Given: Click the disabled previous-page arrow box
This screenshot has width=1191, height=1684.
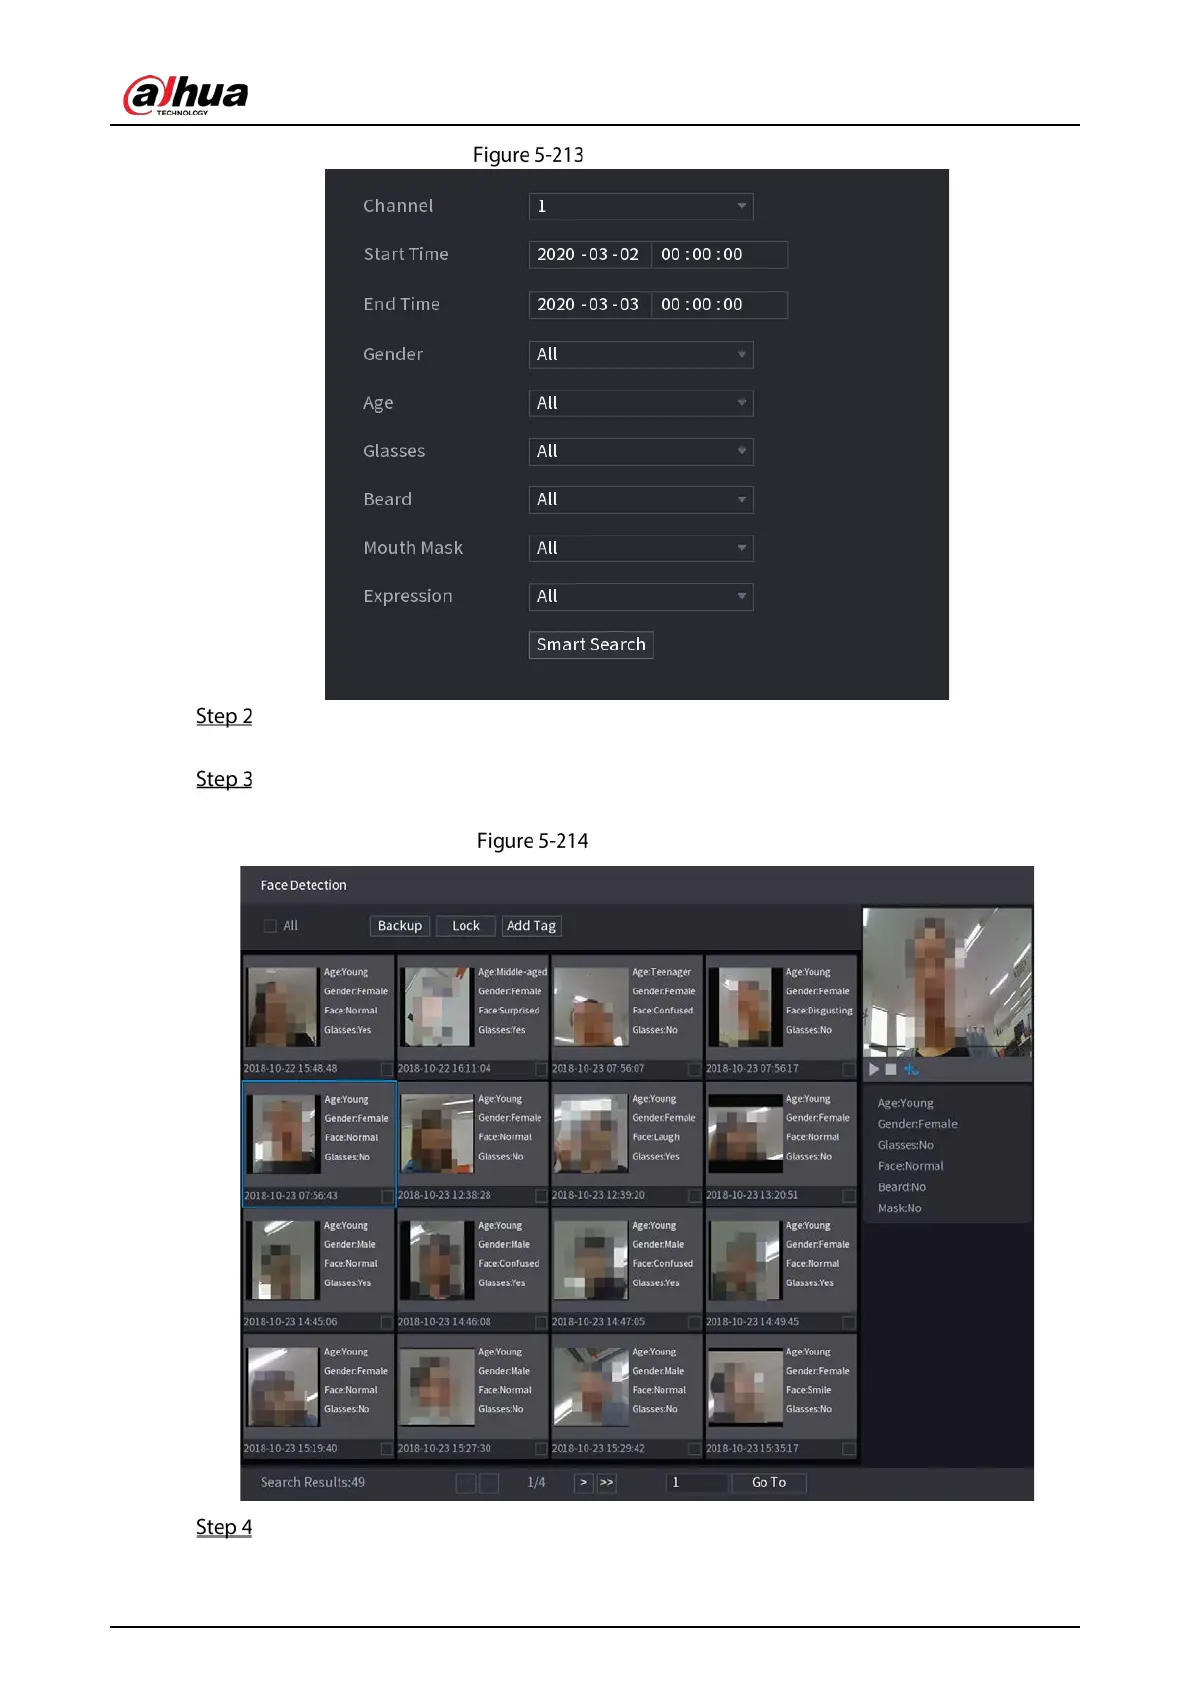Looking at the screenshot, I should (x=489, y=1482).
